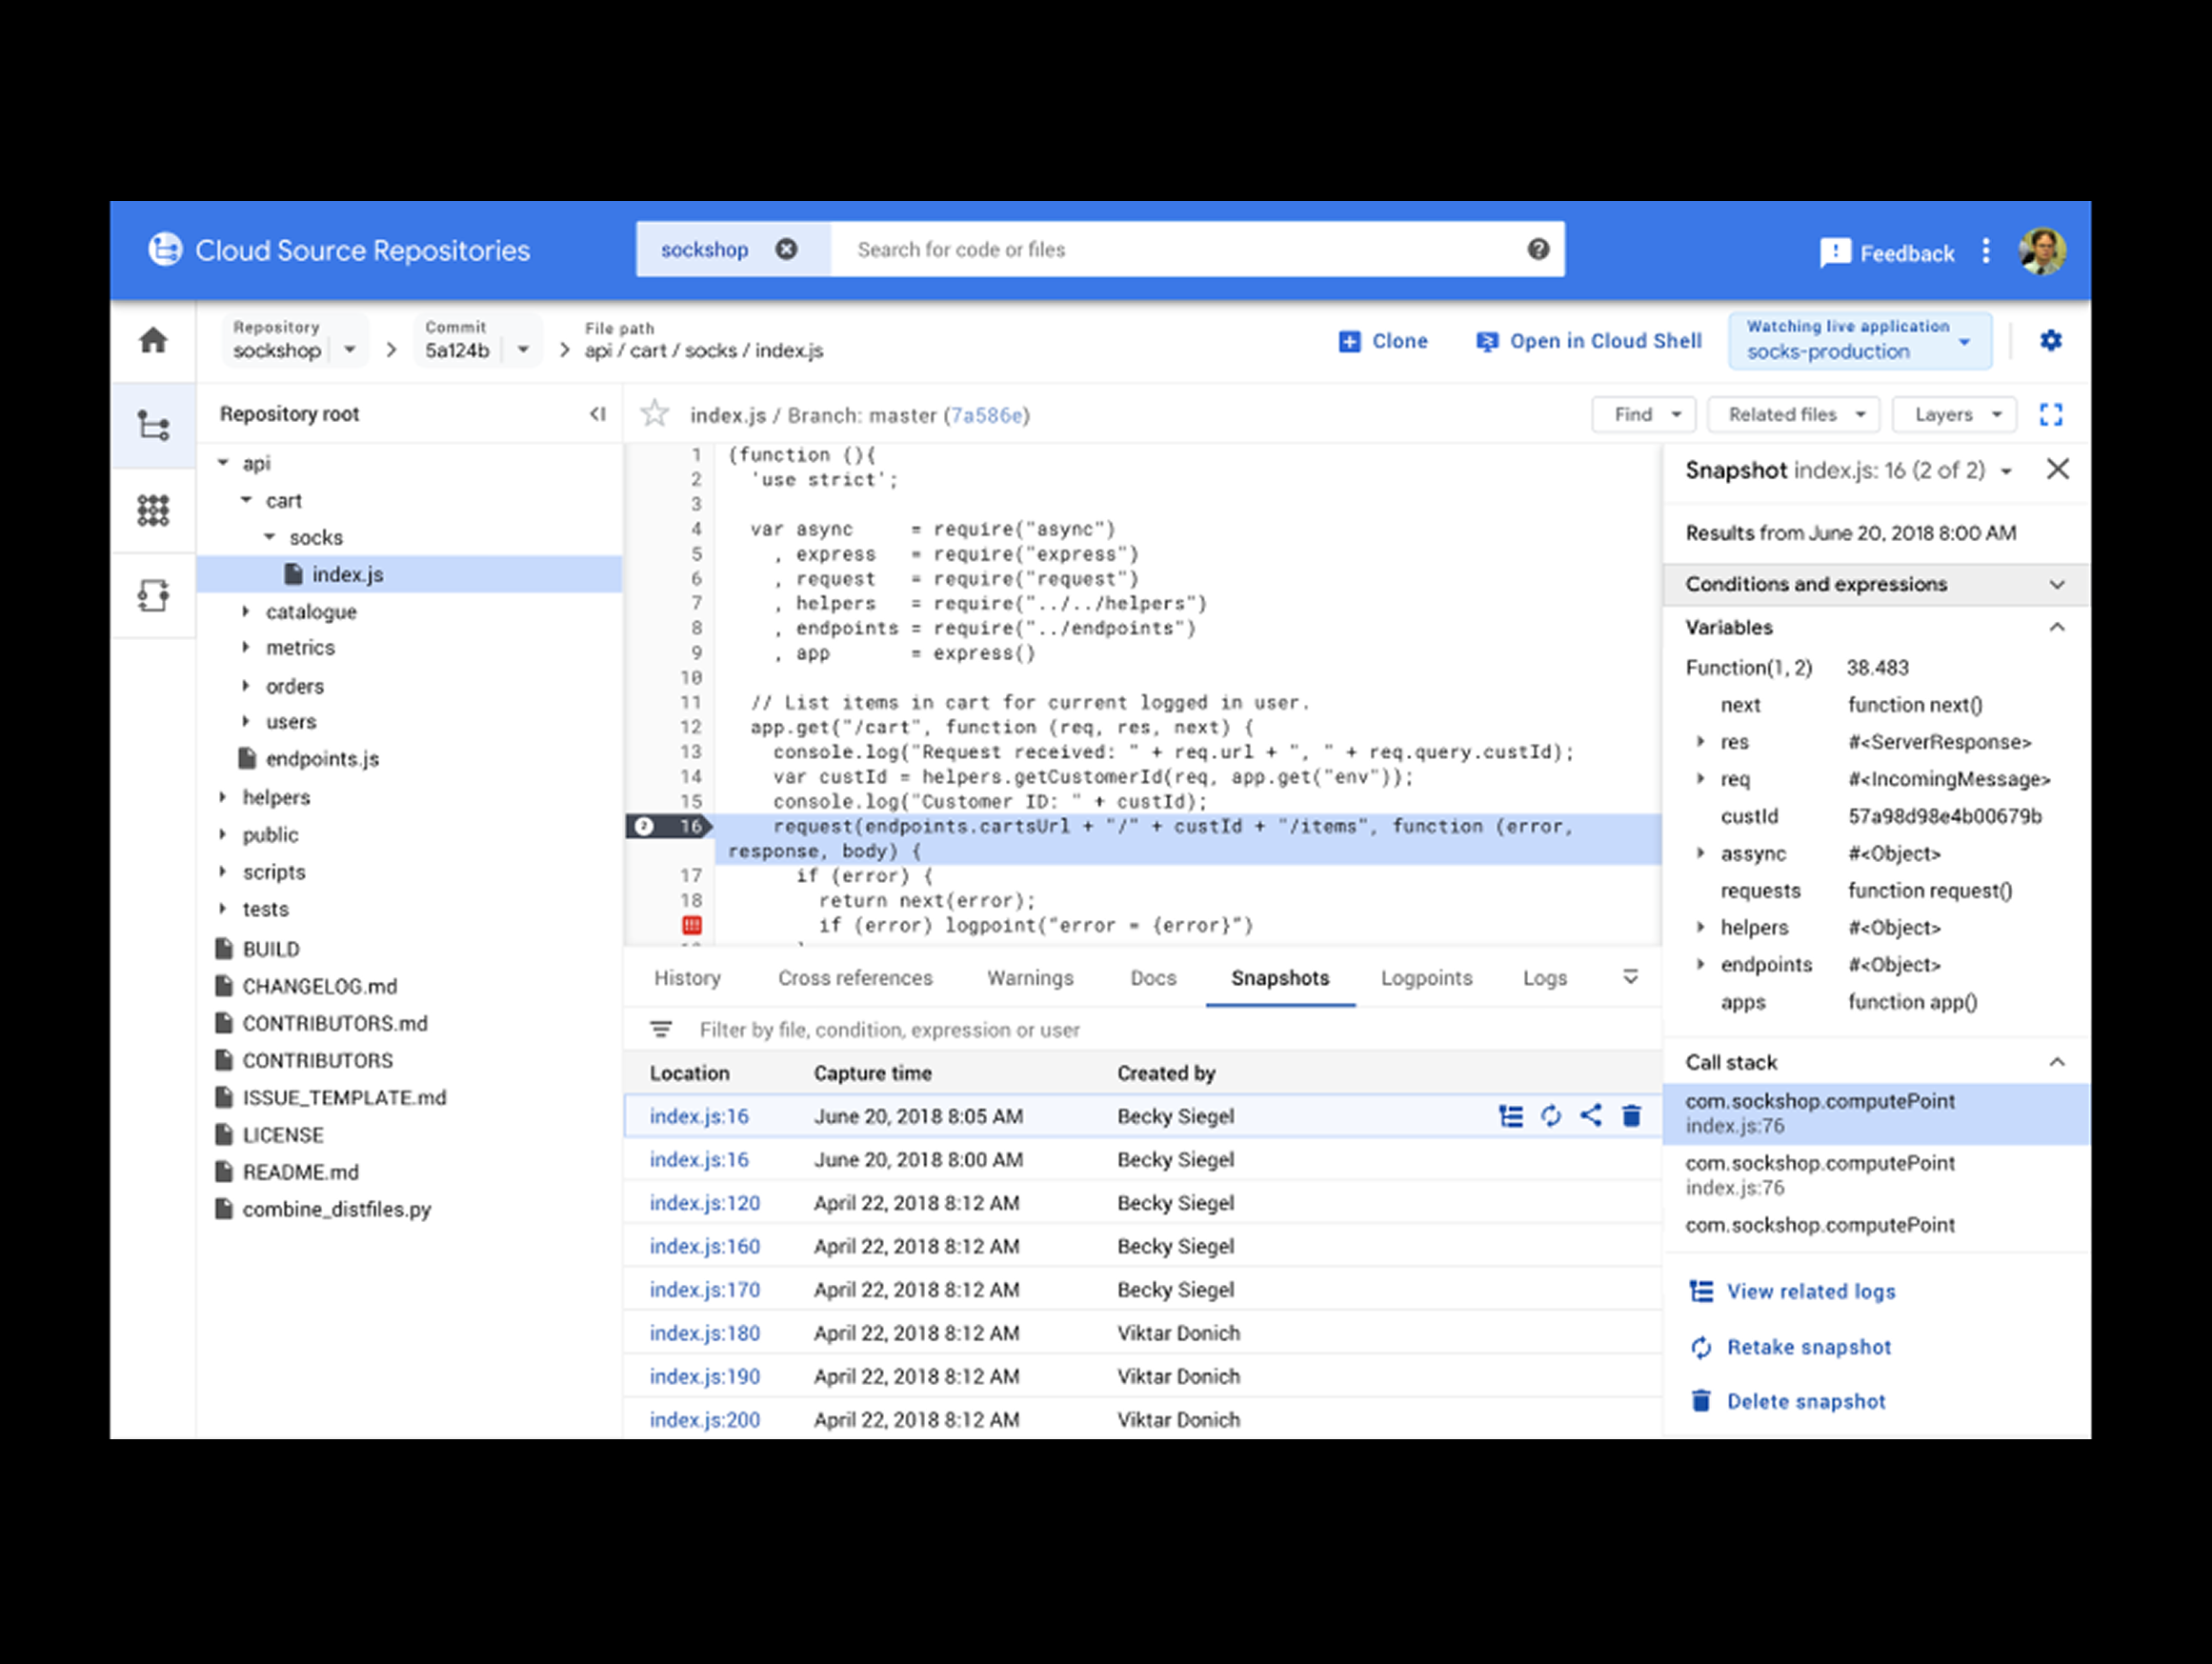Expand the helpers folder in the tree
Image resolution: width=2212 pixels, height=1664 pixels.
(222, 797)
